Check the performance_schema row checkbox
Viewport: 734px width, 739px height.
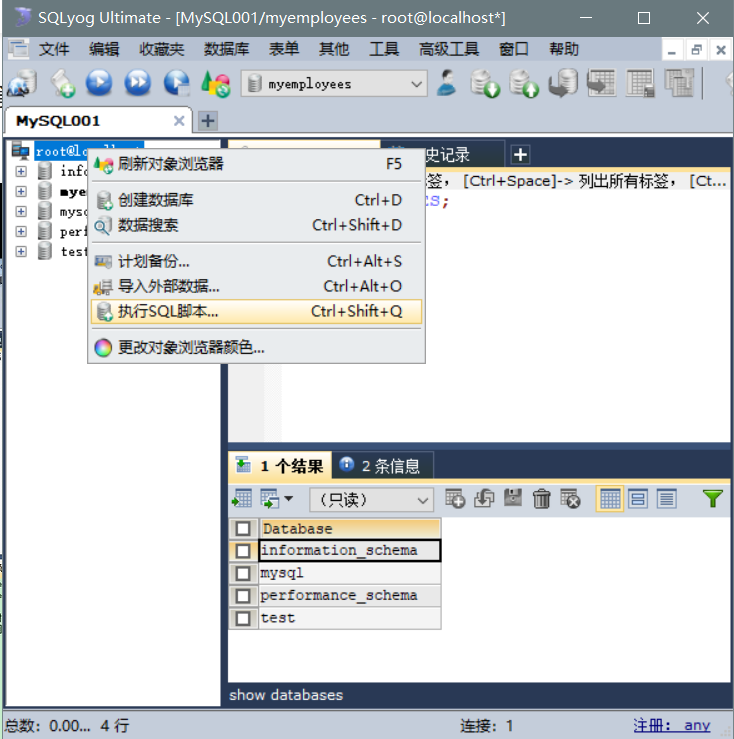[243, 596]
